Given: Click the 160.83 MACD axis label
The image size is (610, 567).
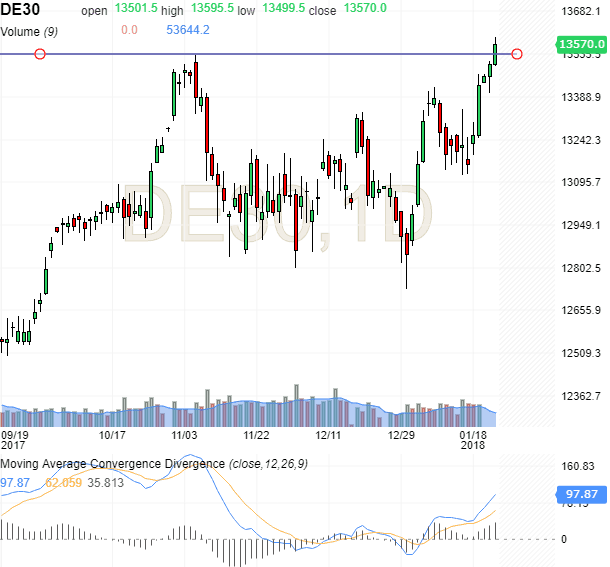Looking at the screenshot, I should (581, 466).
